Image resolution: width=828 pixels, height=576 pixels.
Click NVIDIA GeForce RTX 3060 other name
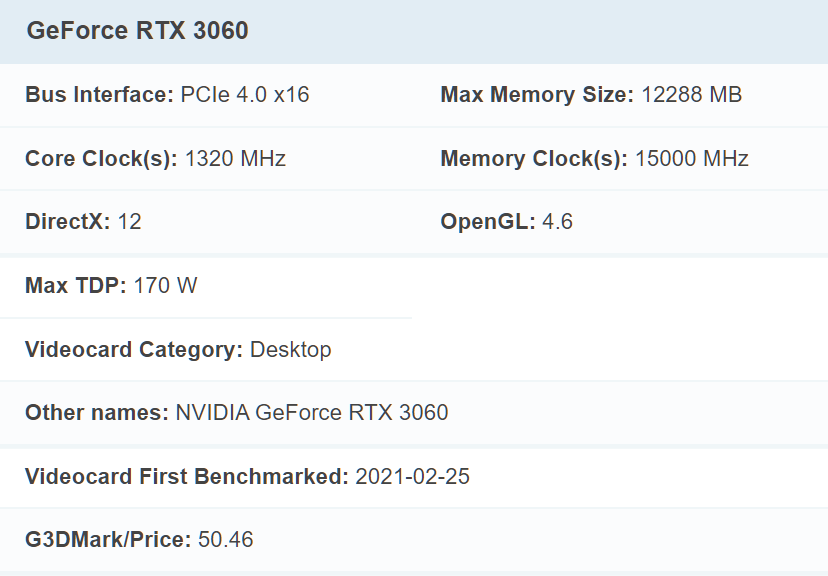312,413
